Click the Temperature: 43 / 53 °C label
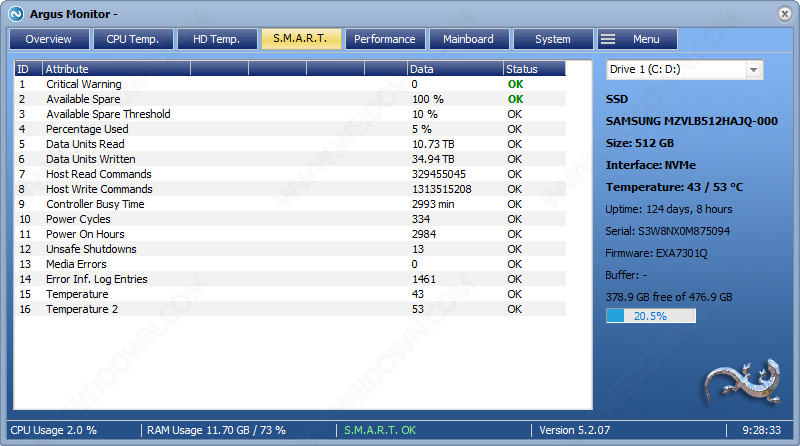This screenshot has height=446, width=800. (x=674, y=187)
